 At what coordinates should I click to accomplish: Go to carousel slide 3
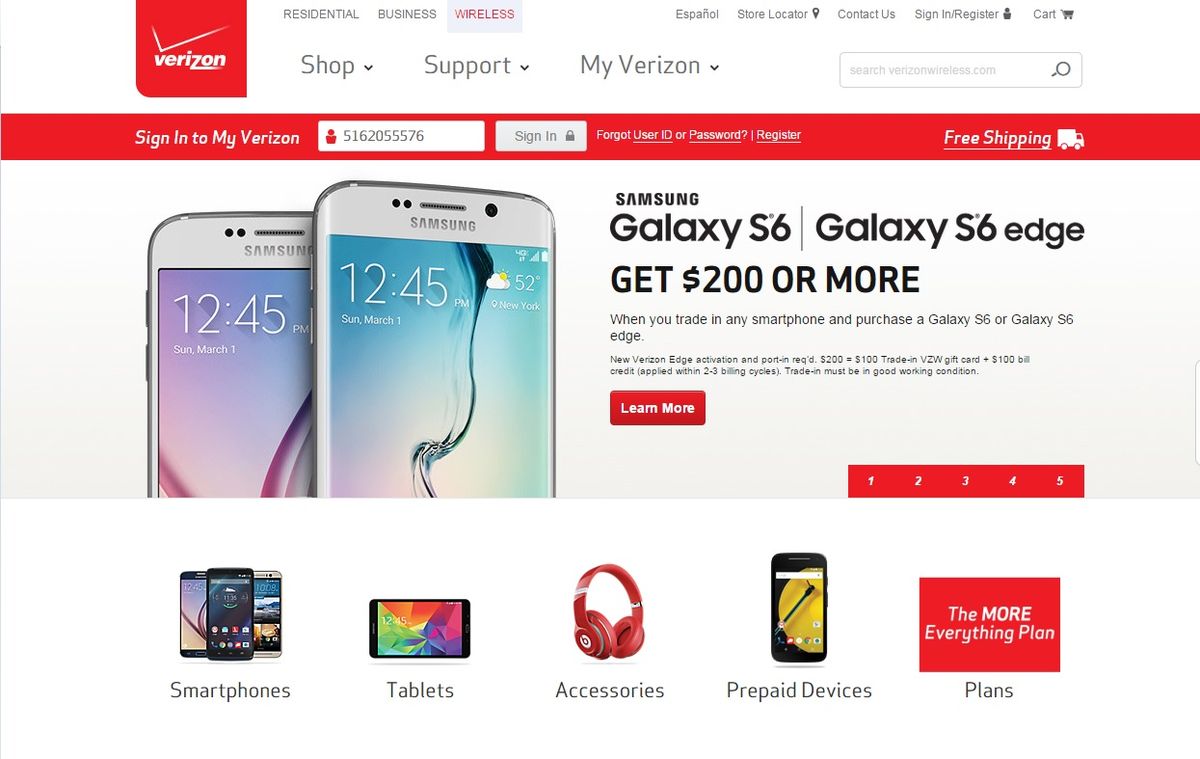965,481
